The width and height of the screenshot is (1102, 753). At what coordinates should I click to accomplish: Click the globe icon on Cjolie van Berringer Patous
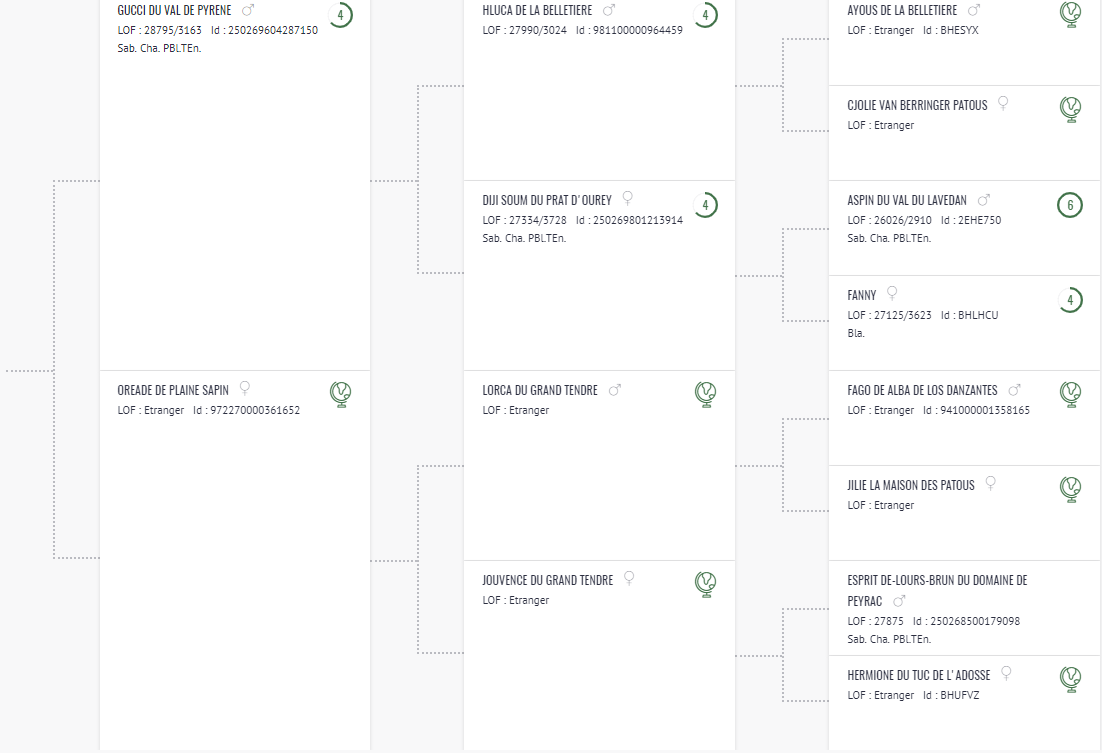[x=1070, y=109]
